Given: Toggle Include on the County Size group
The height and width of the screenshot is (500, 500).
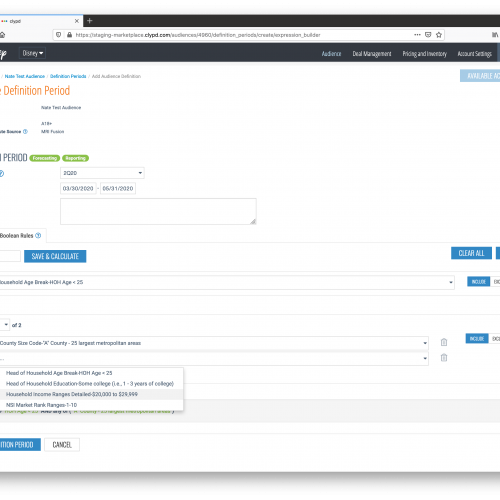Looking at the screenshot, I should 477,339.
